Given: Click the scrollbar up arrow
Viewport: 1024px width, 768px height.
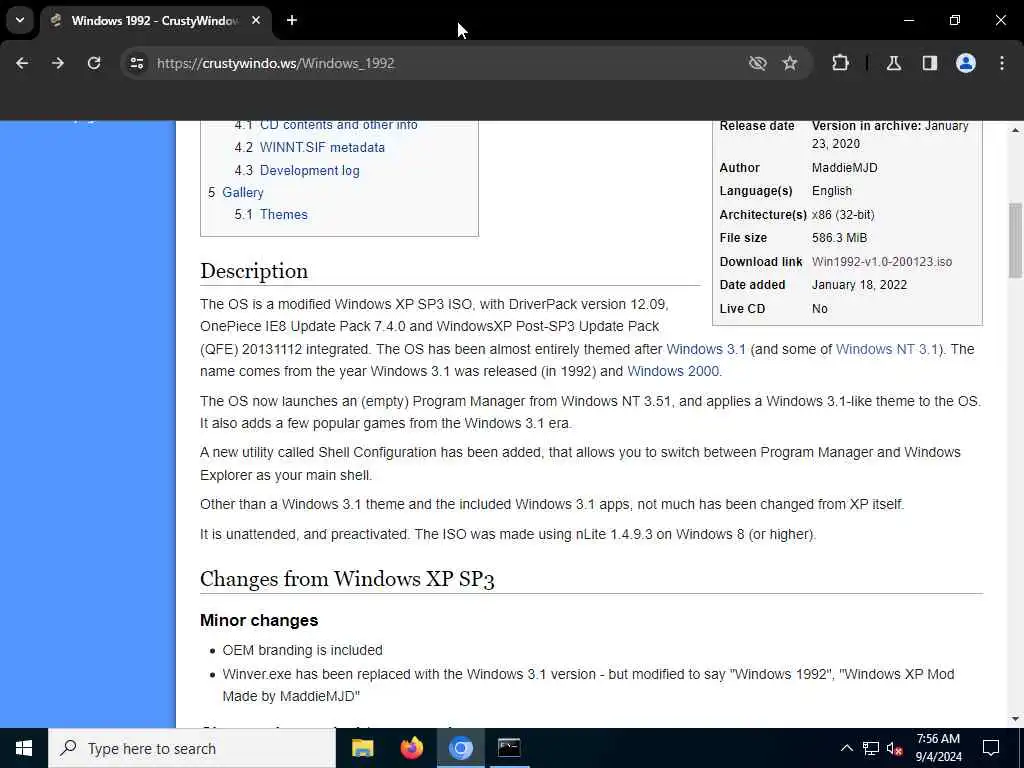Looking at the screenshot, I should pyautogui.click(x=1015, y=130).
